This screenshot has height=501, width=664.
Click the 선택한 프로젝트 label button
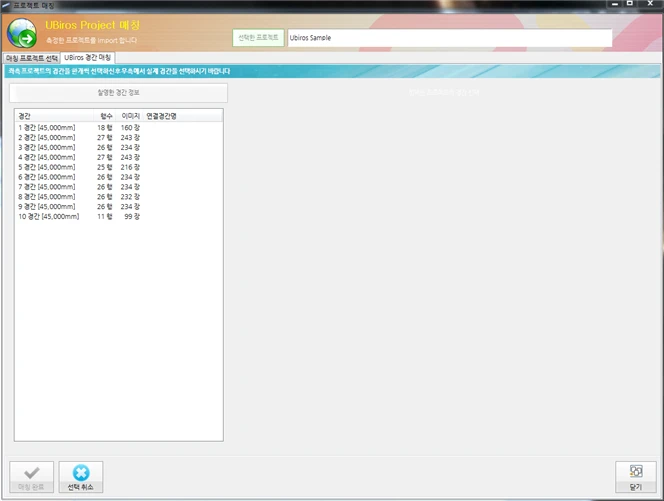coord(258,38)
